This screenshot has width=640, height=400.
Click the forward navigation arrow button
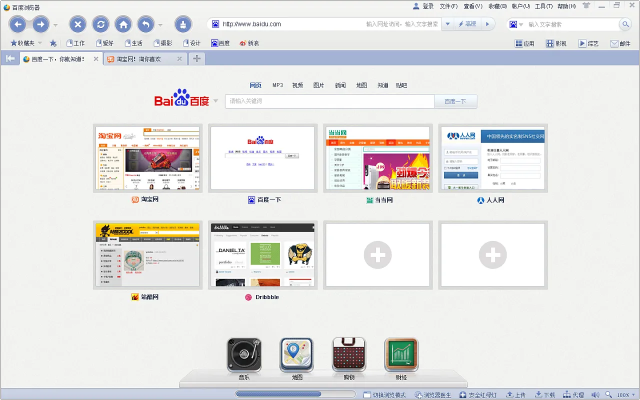coord(40,23)
